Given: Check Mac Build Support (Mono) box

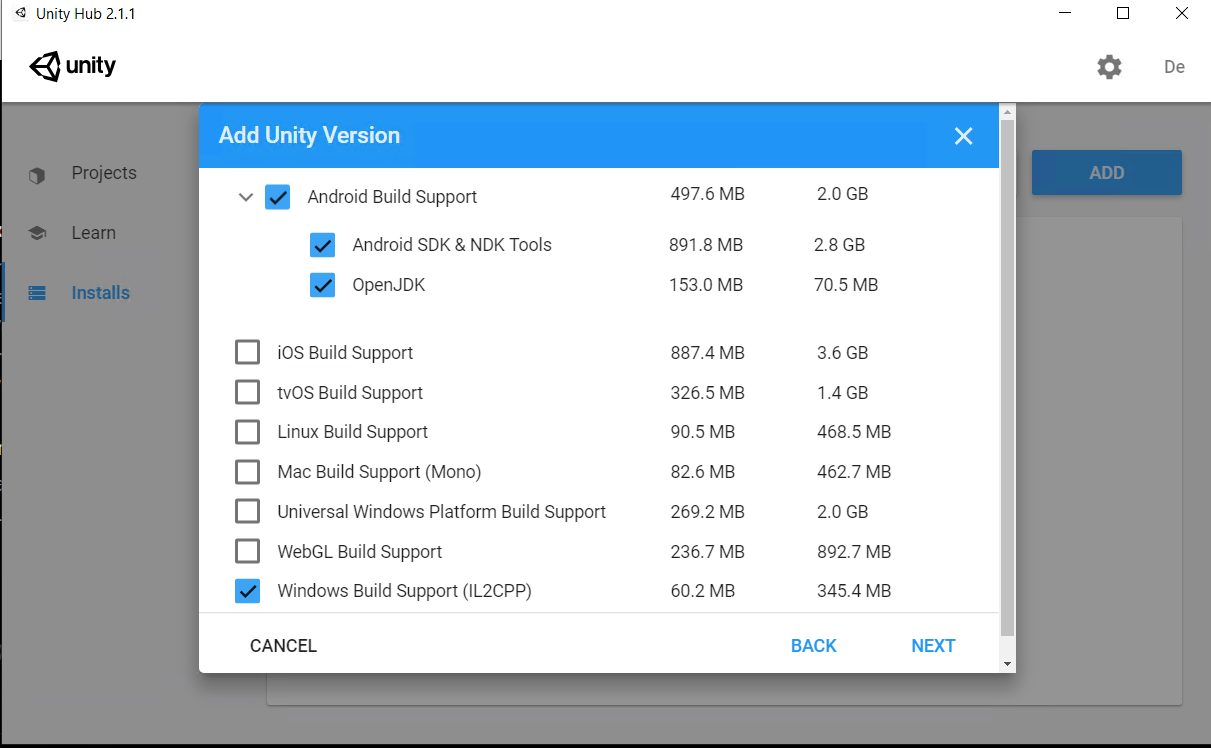Looking at the screenshot, I should 247,472.
